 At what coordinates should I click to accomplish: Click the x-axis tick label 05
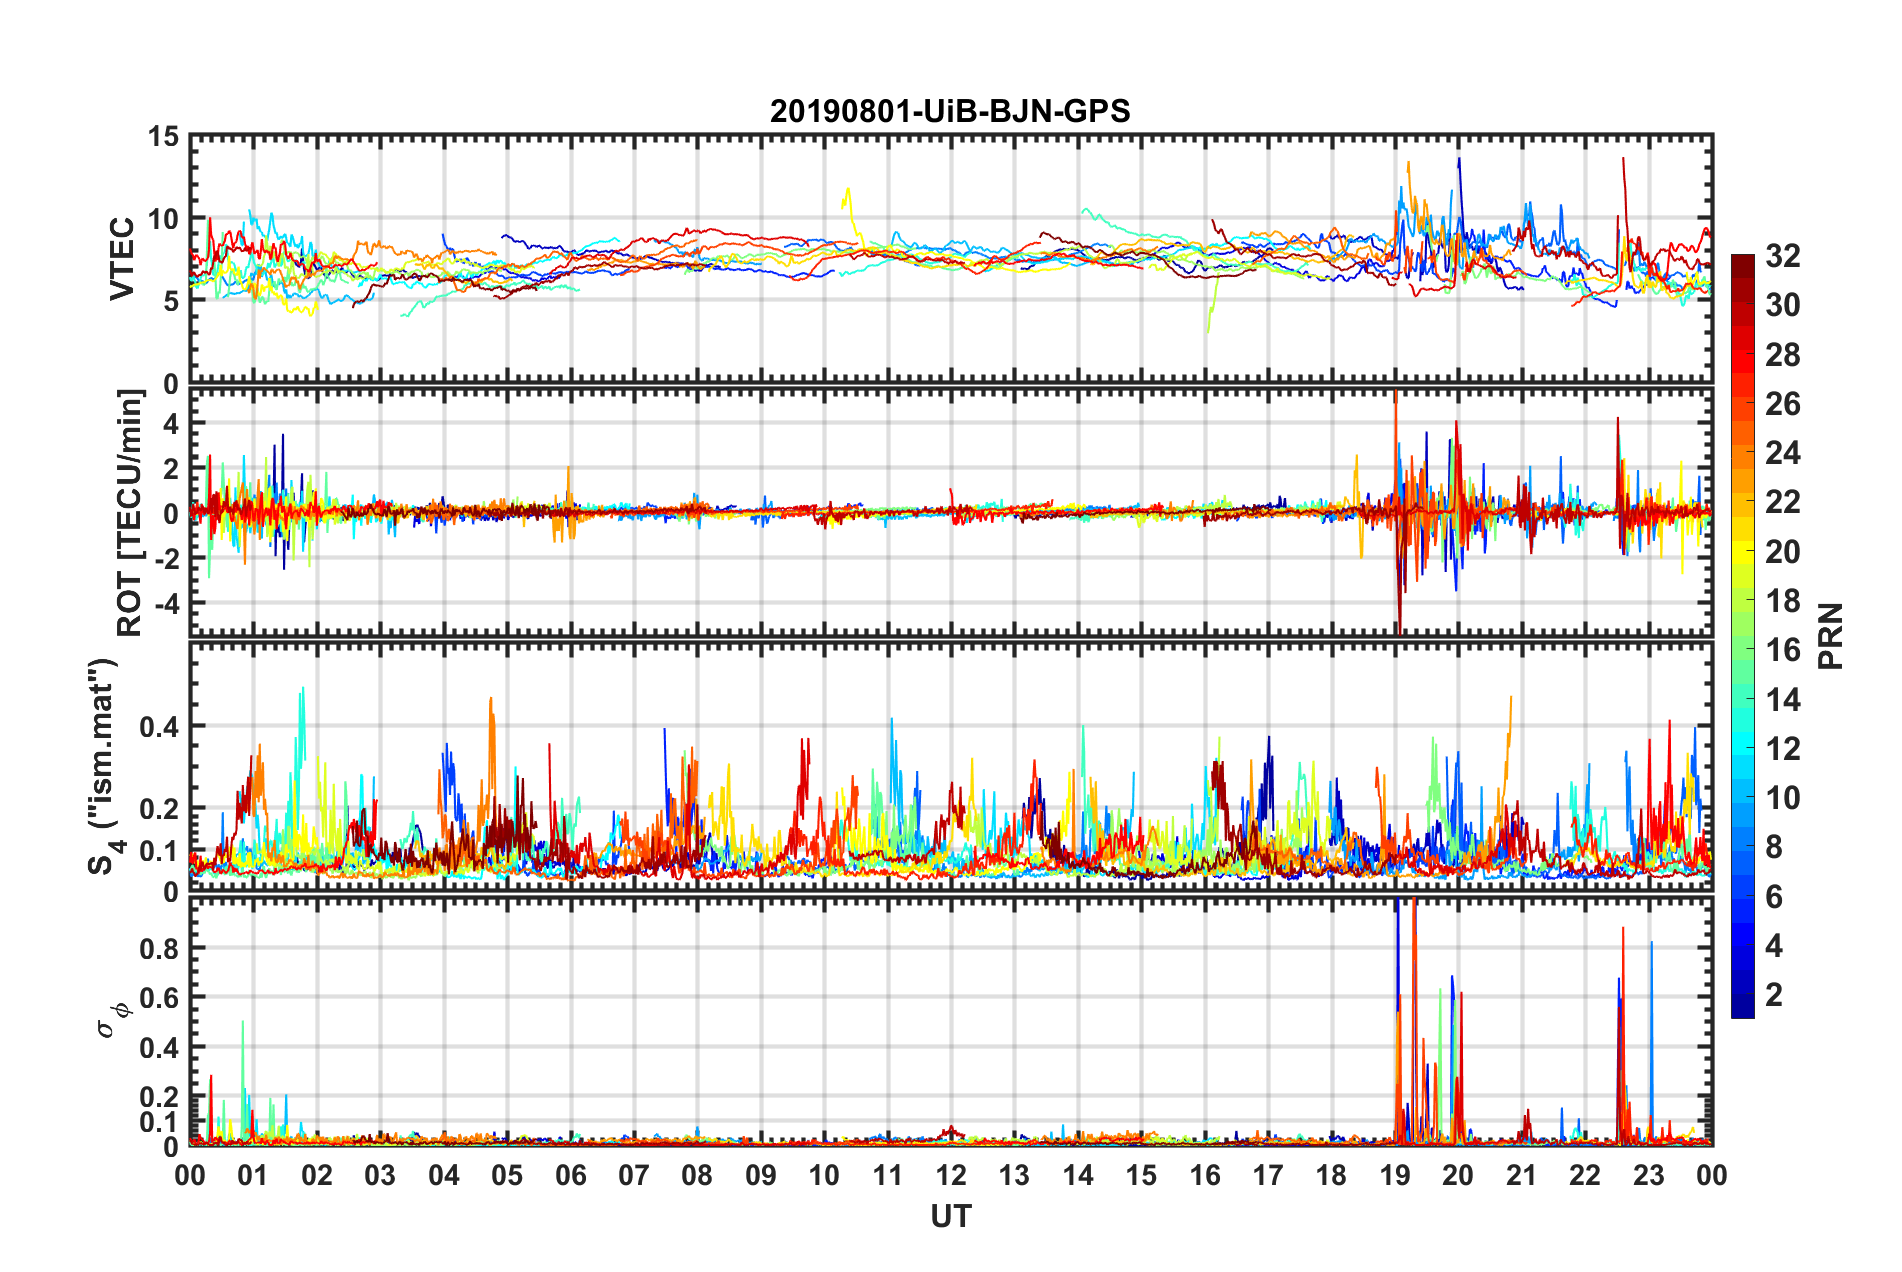coord(507,1175)
